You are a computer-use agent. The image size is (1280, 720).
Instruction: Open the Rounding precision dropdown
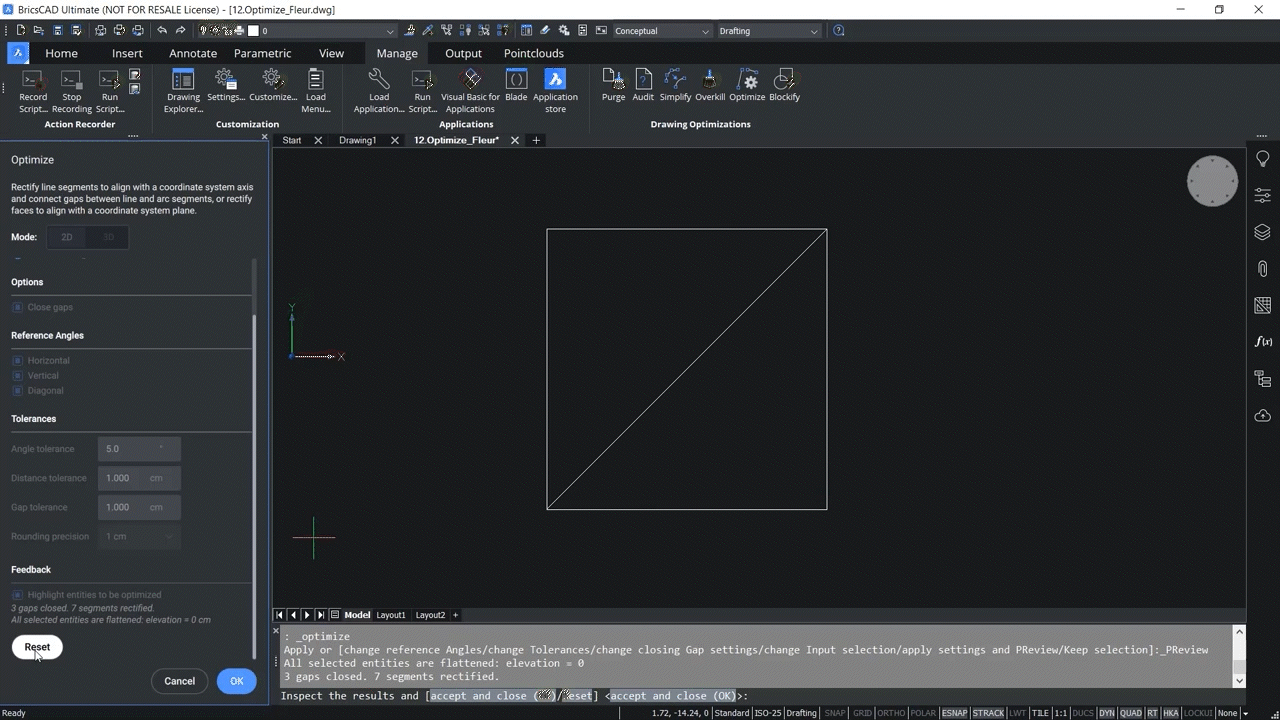click(139, 536)
